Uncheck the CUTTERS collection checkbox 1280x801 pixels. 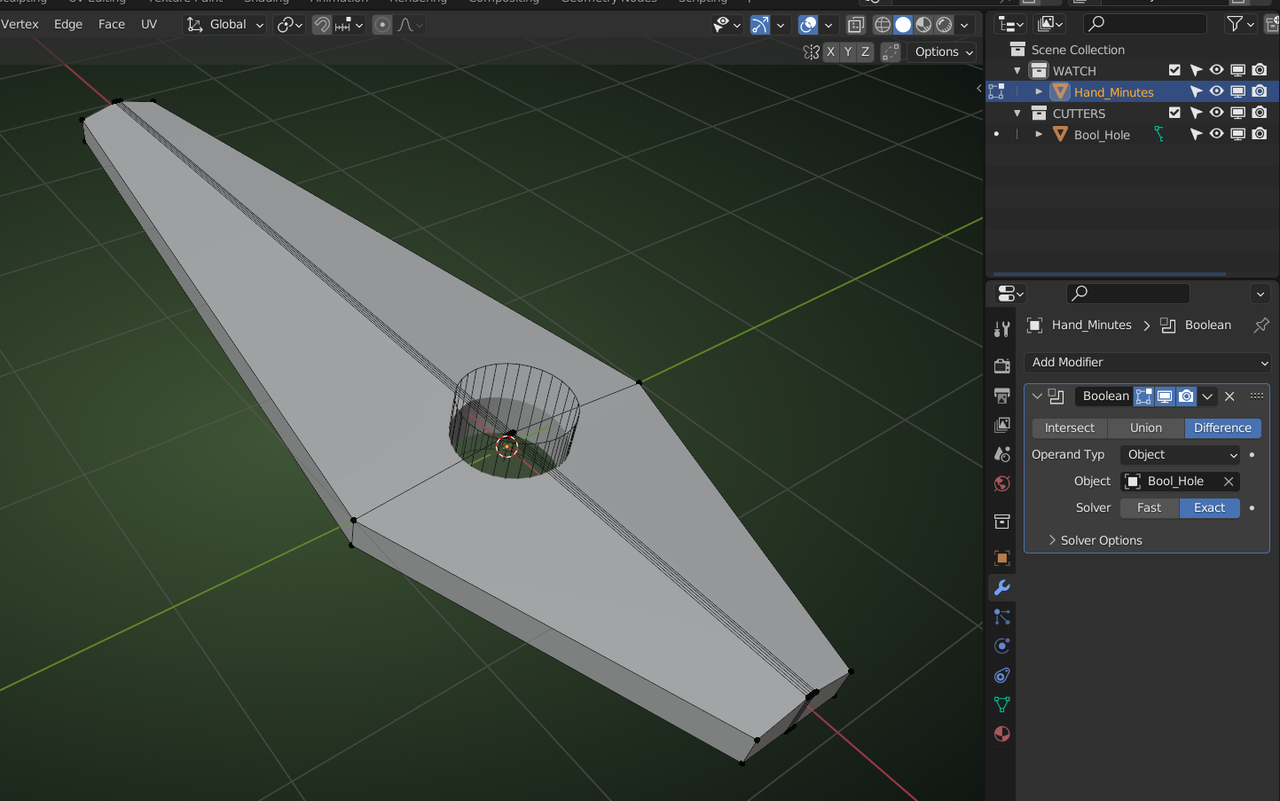(1175, 113)
